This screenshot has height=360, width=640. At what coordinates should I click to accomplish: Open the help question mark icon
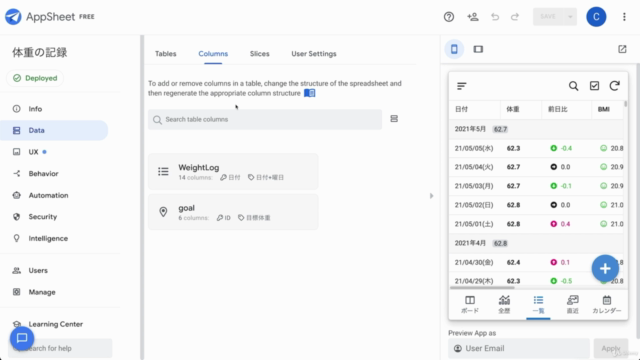[x=449, y=17]
